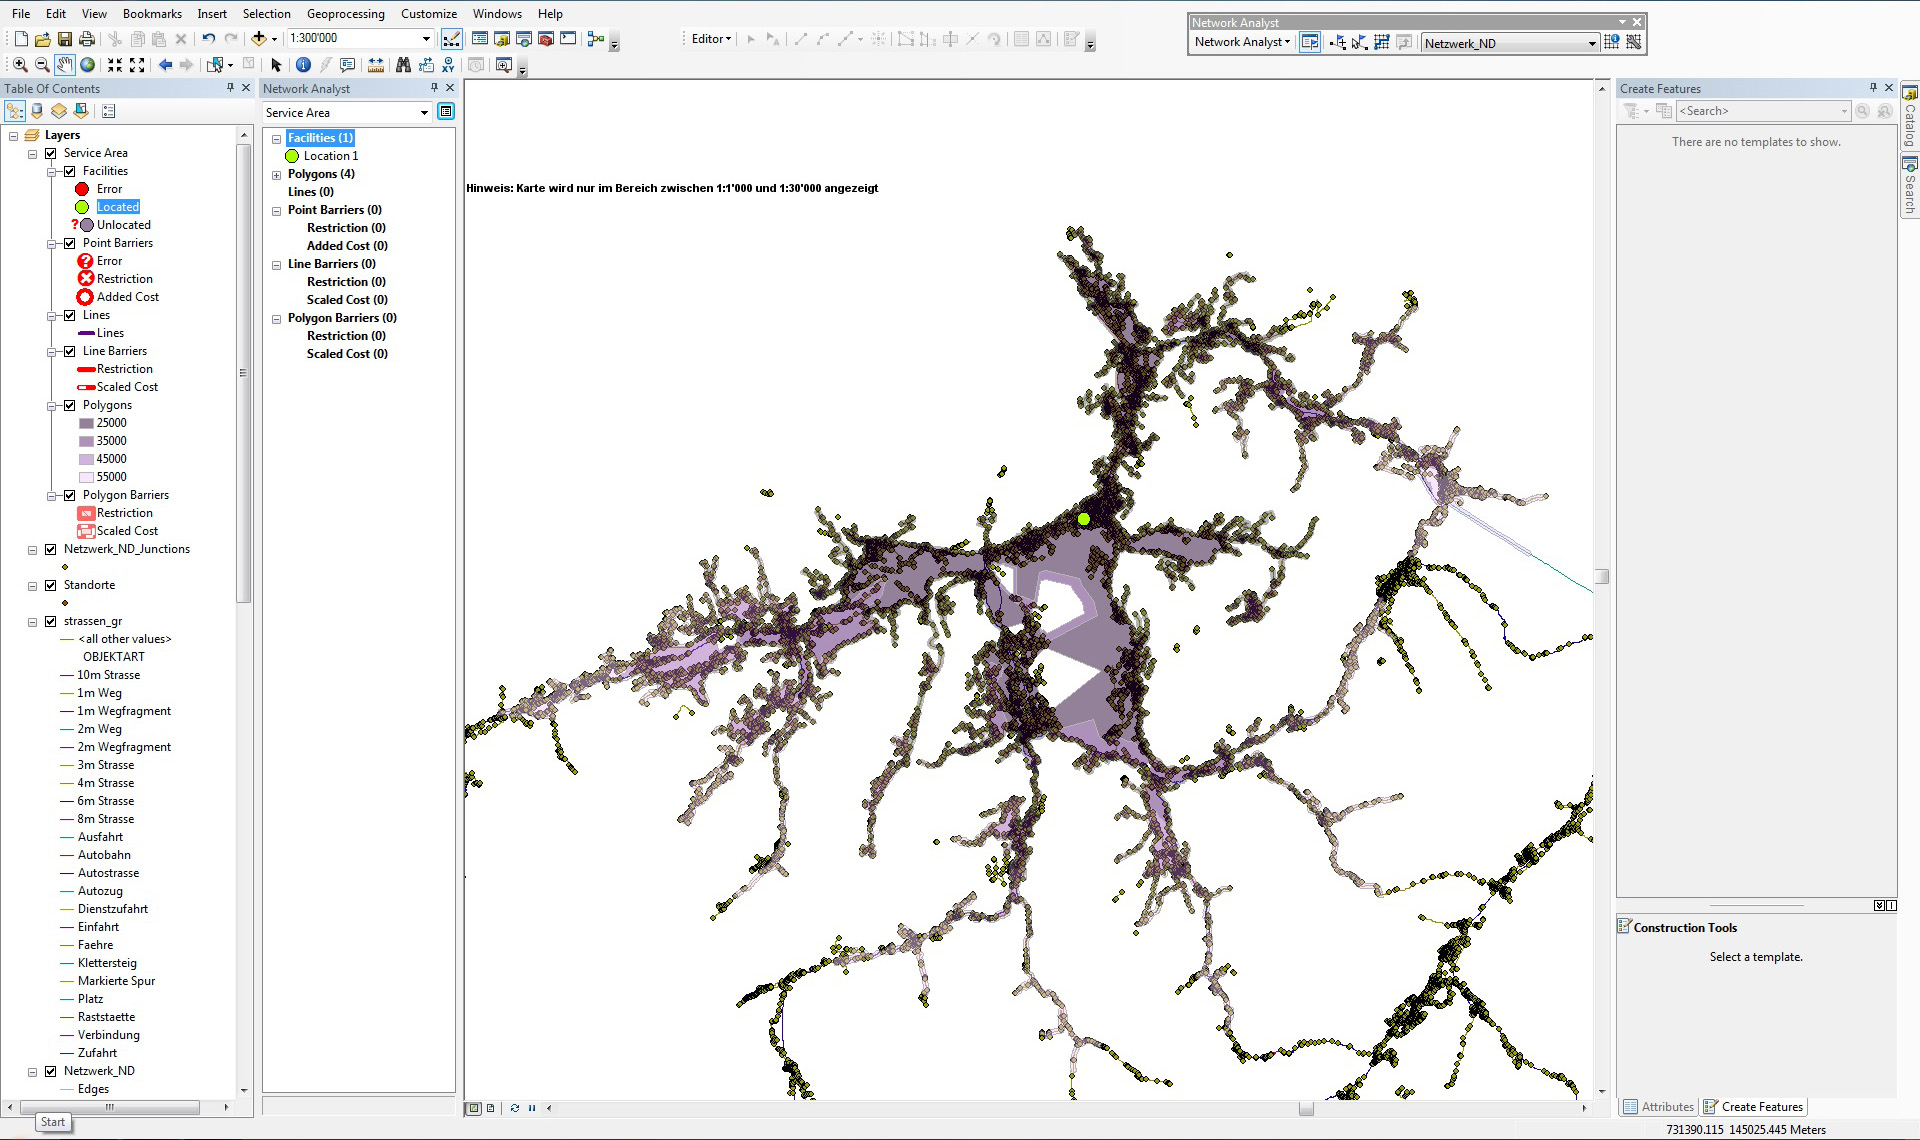Click the Solve network analysis icon

(1382, 42)
